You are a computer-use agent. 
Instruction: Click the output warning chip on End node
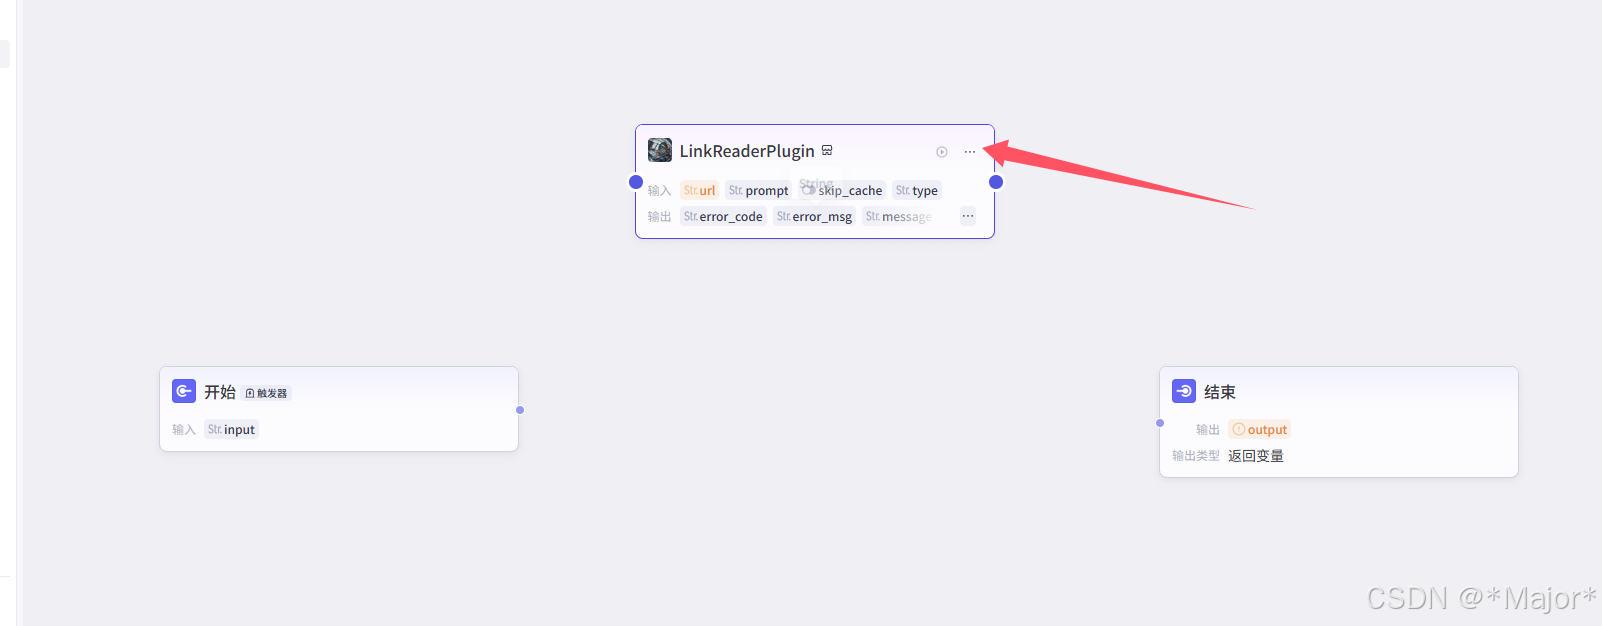[1260, 429]
